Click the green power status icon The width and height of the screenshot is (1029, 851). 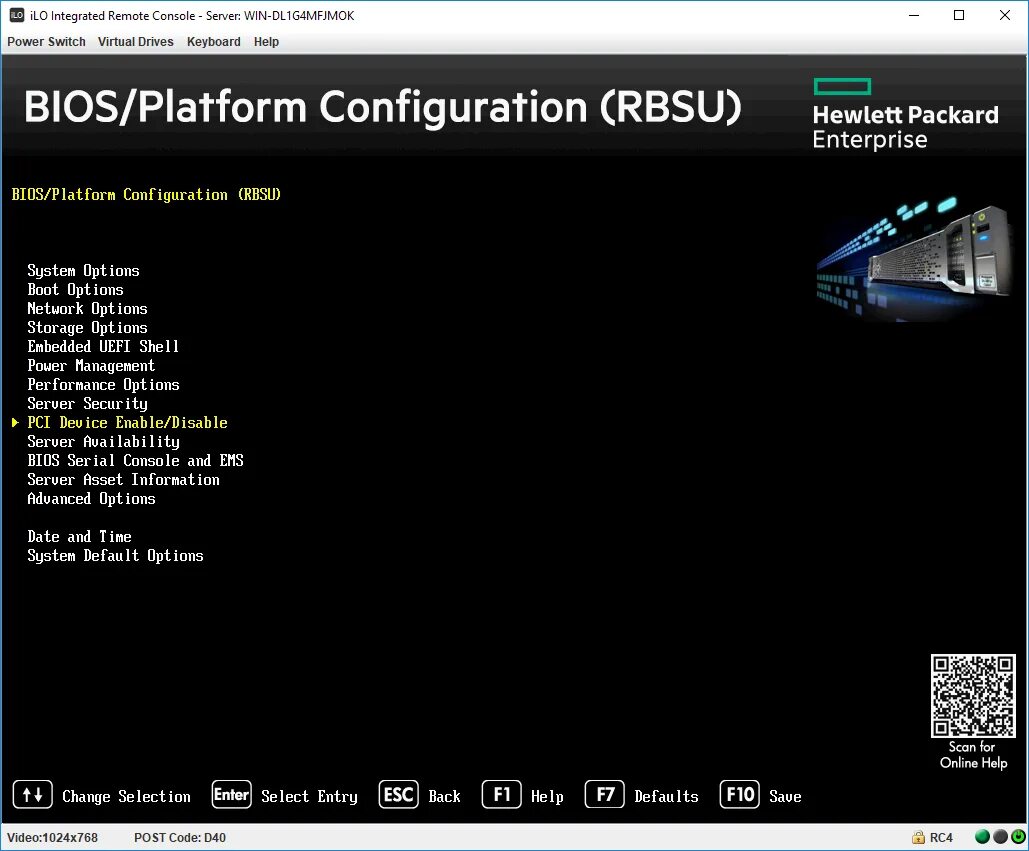click(x=1018, y=837)
